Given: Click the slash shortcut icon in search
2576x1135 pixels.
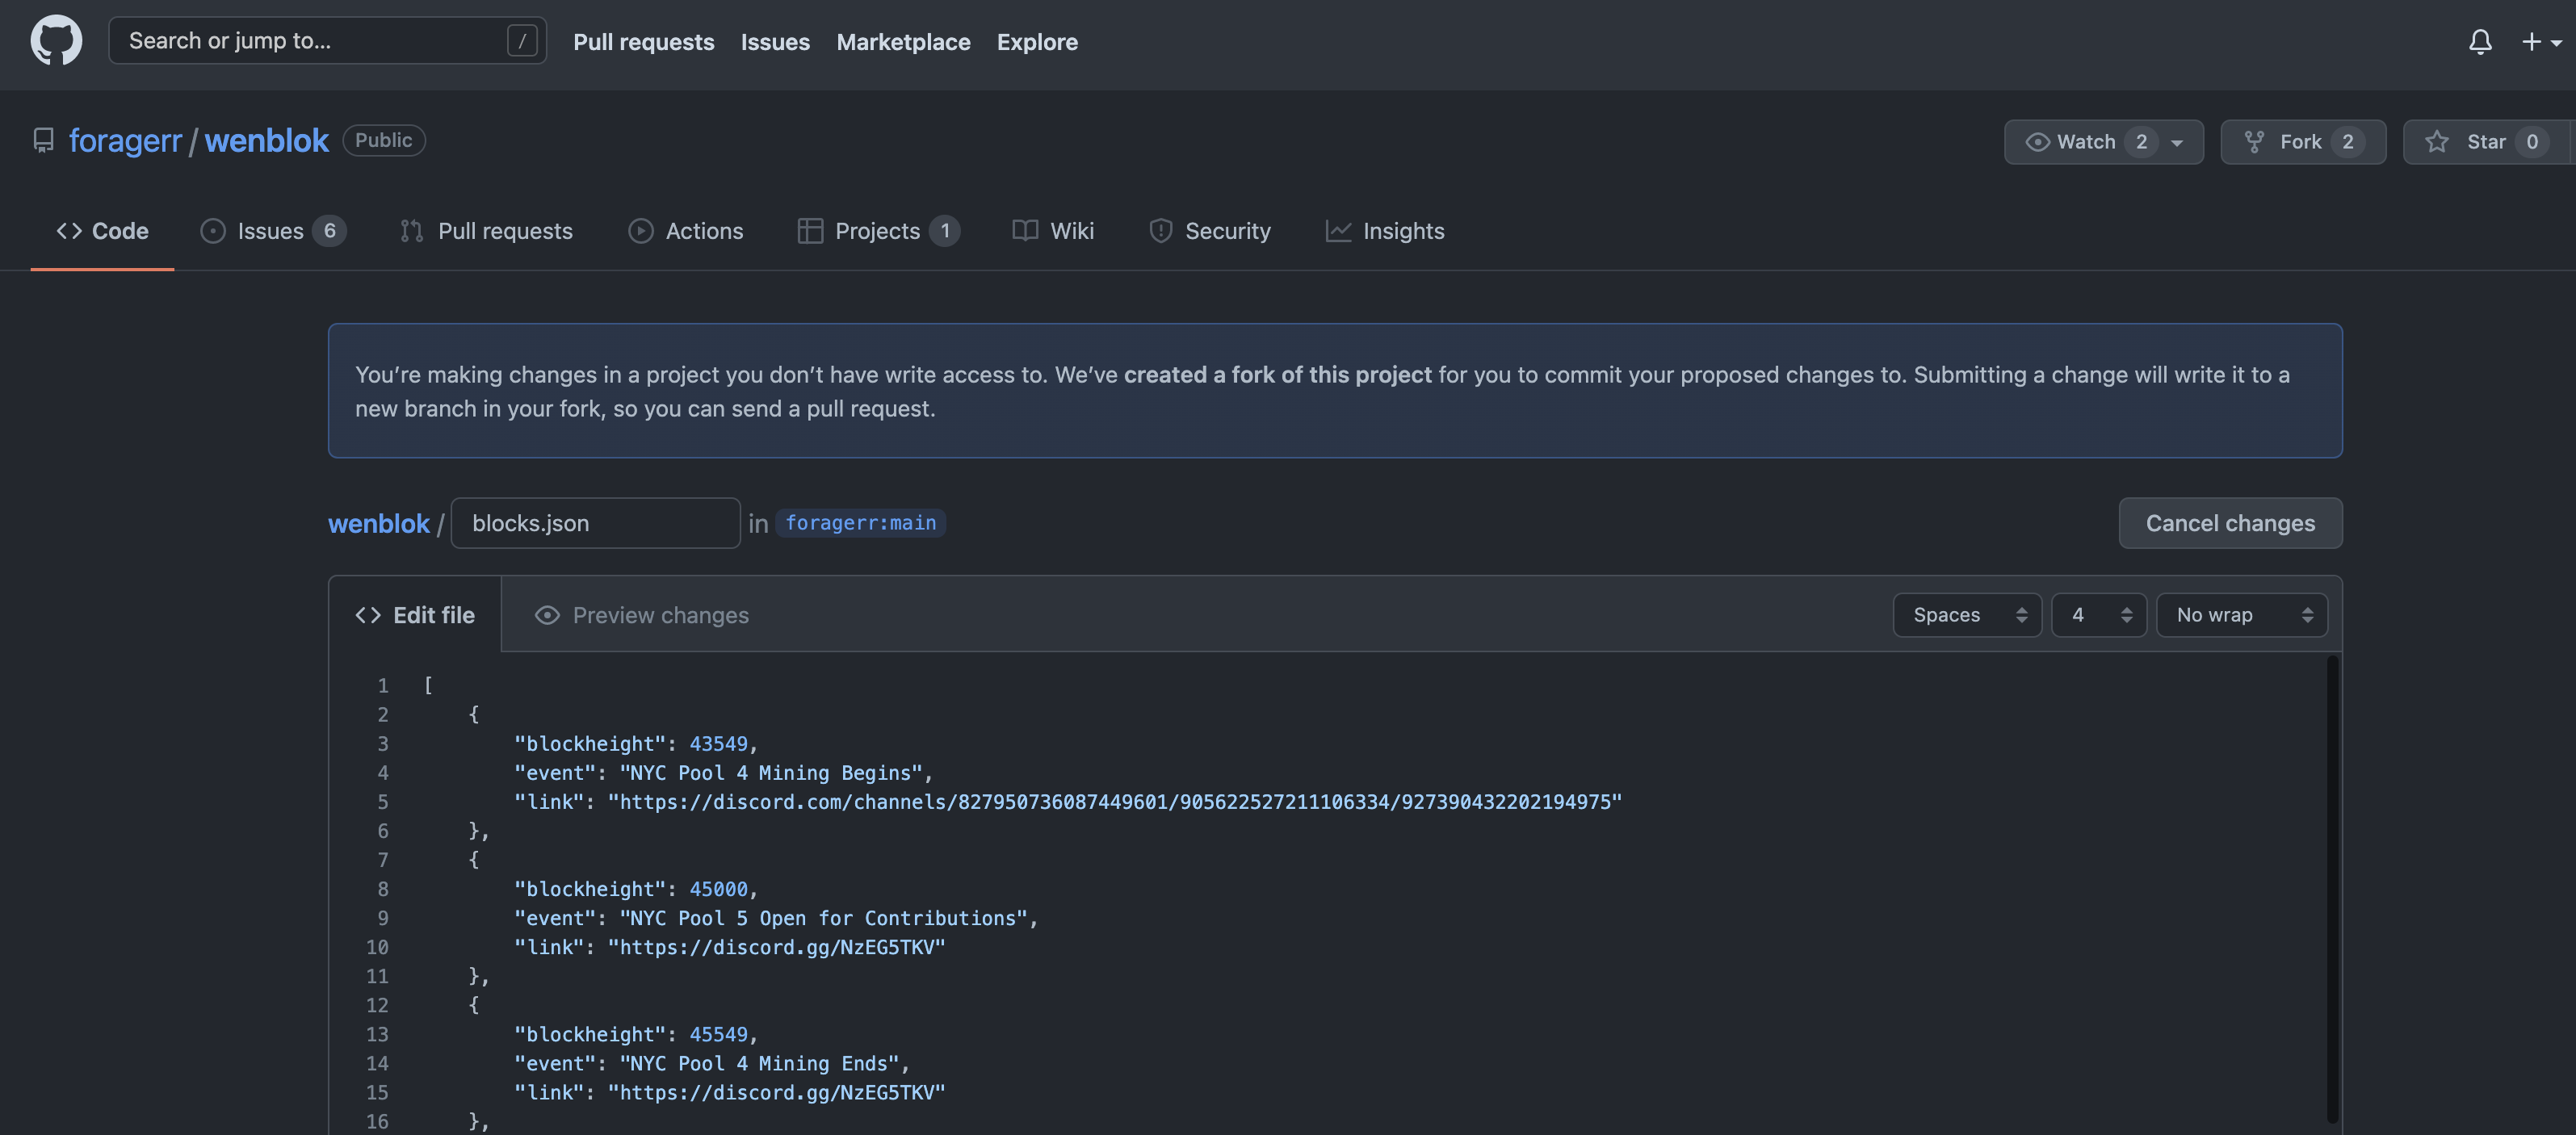Looking at the screenshot, I should [x=522, y=41].
